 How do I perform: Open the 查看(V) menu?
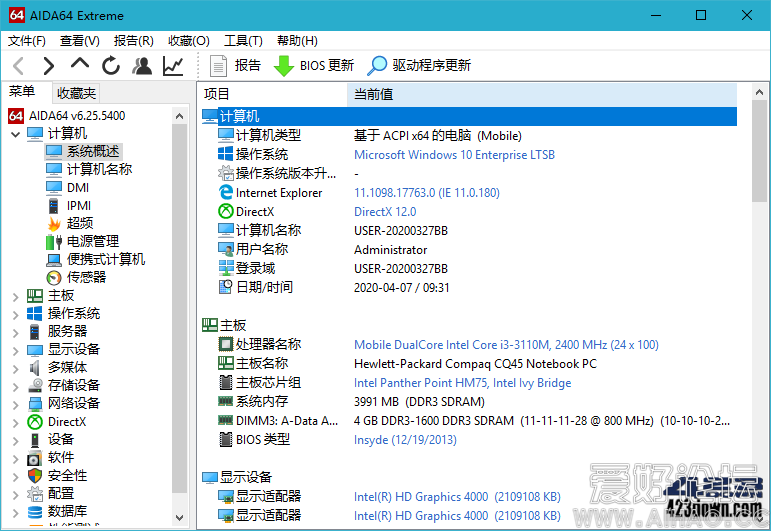[80, 41]
